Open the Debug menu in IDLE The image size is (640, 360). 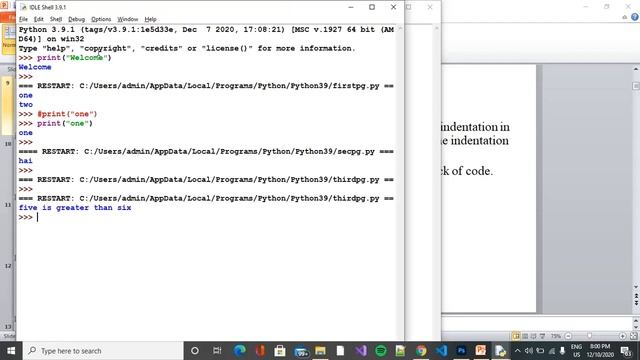[76, 19]
